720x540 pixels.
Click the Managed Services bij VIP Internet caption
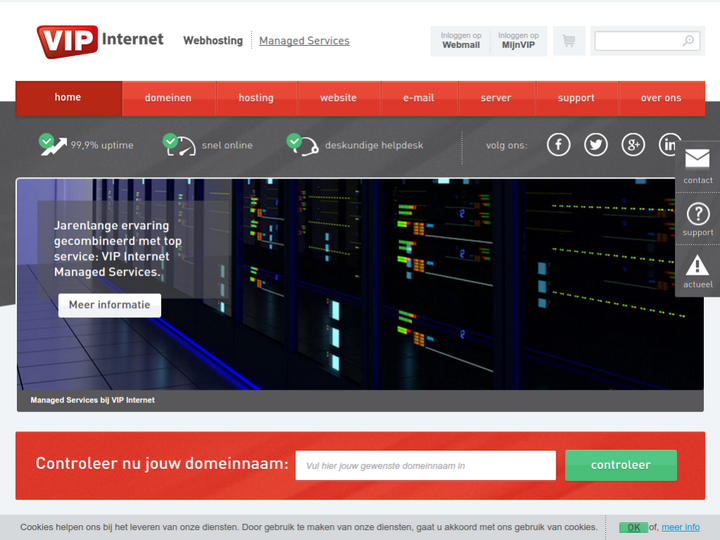click(x=92, y=400)
